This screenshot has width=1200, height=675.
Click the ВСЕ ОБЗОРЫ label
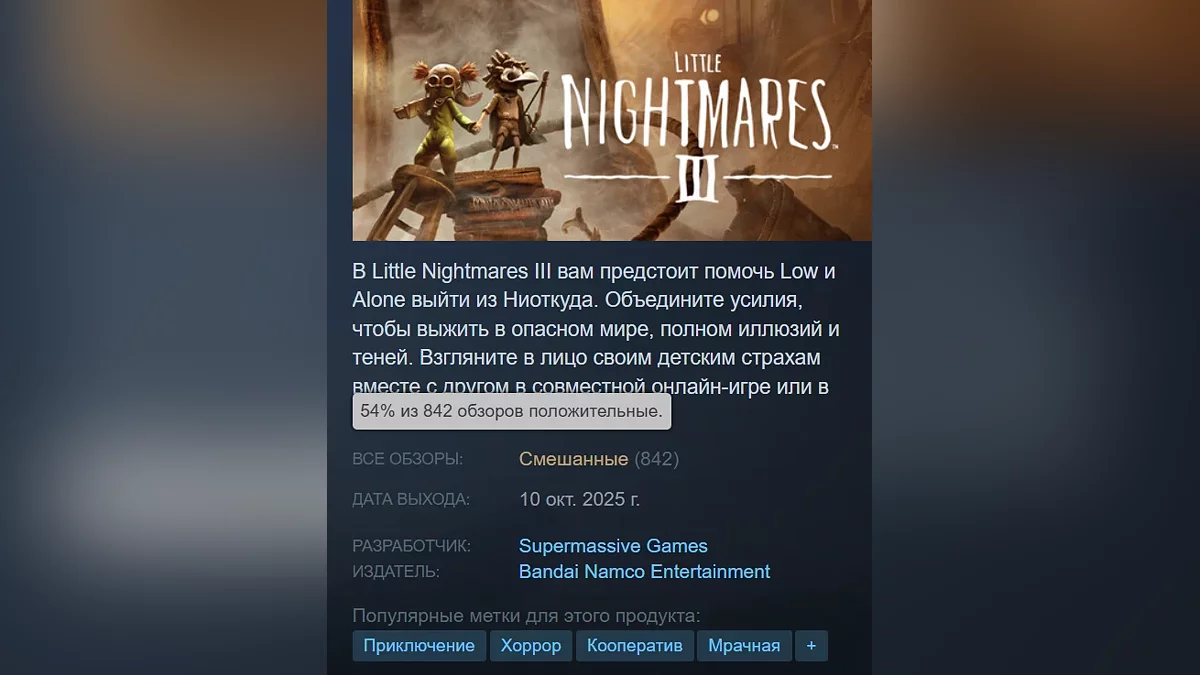pos(407,459)
